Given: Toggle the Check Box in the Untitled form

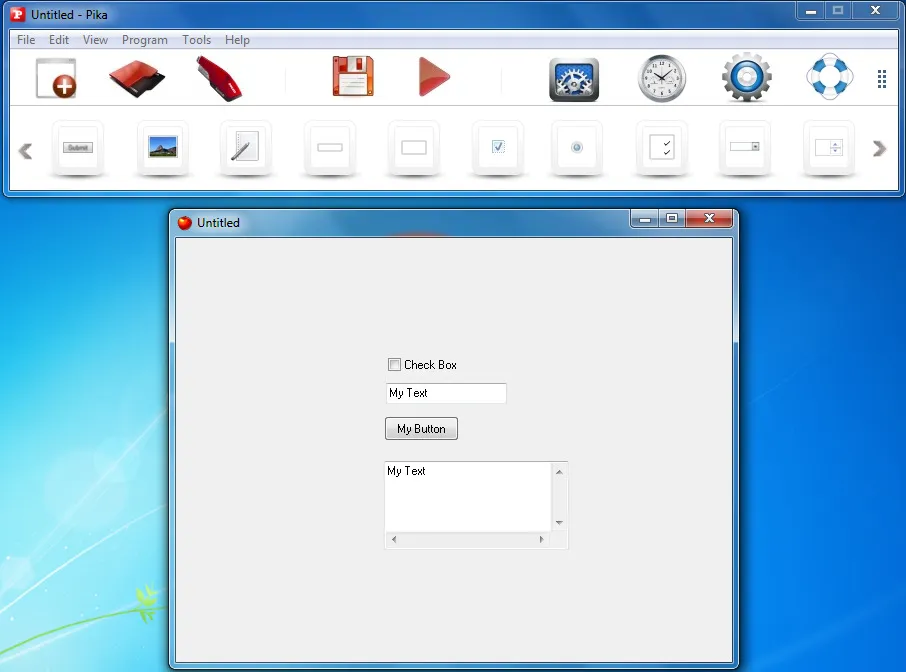Looking at the screenshot, I should pos(394,365).
